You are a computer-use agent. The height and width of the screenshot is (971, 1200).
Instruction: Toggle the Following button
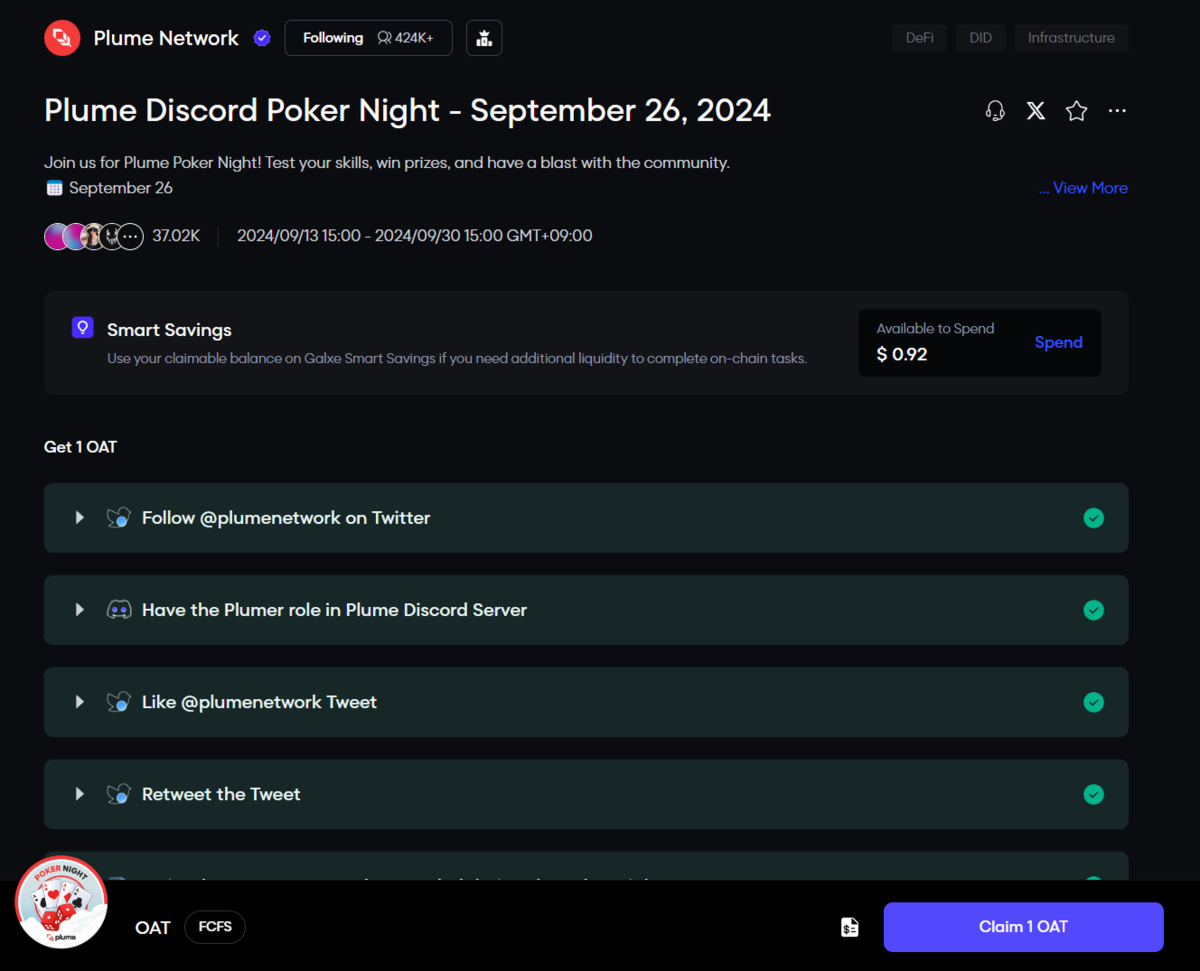point(368,38)
